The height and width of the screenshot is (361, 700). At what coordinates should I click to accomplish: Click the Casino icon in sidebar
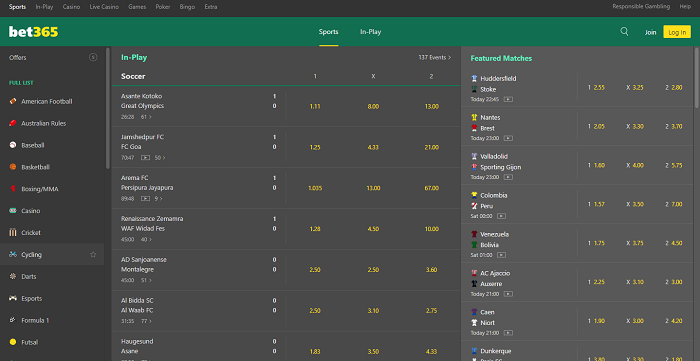point(12,211)
